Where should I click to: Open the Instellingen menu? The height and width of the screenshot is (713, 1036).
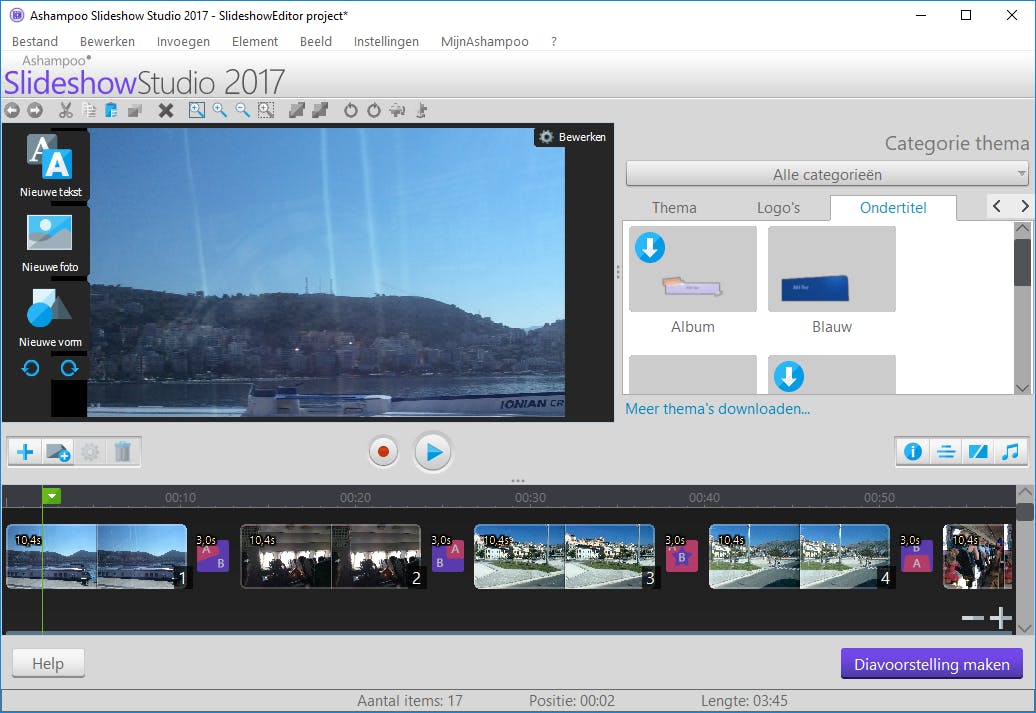point(386,41)
